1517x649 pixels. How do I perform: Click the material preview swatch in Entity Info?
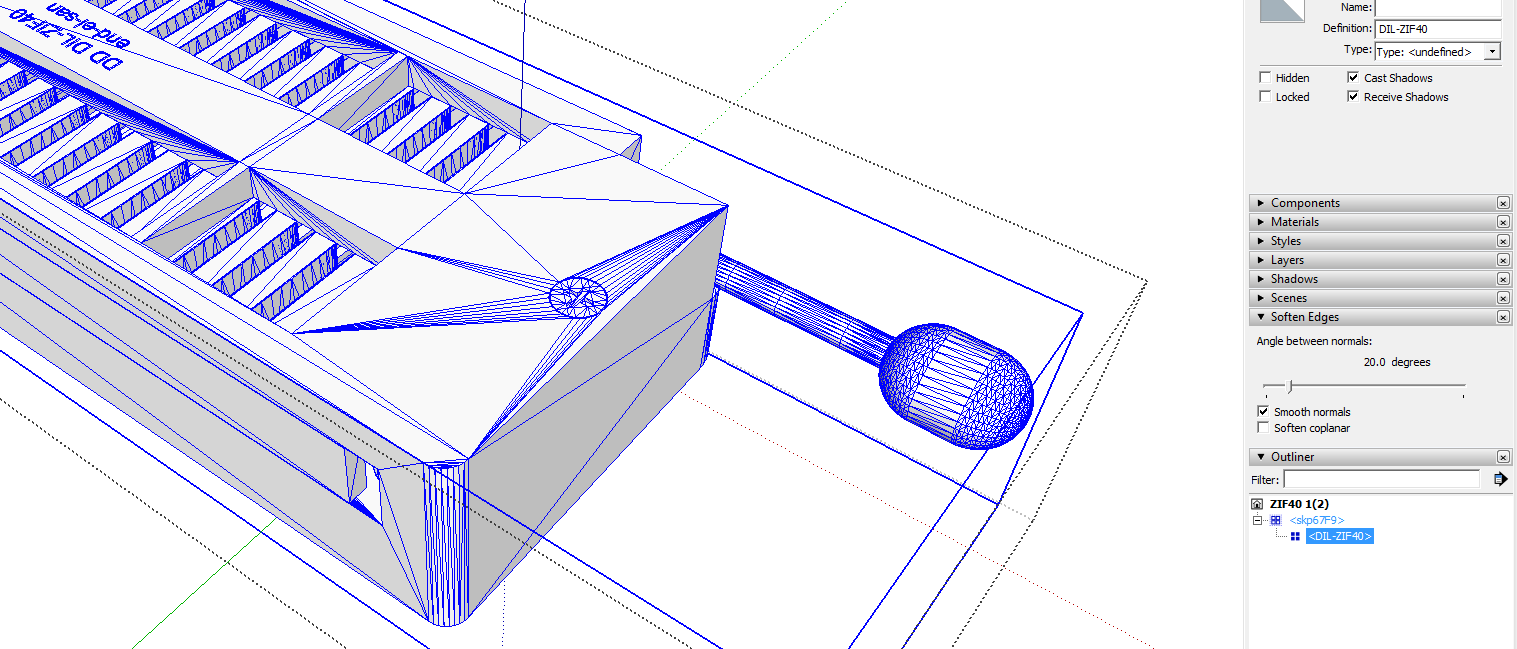pyautogui.click(x=1282, y=10)
